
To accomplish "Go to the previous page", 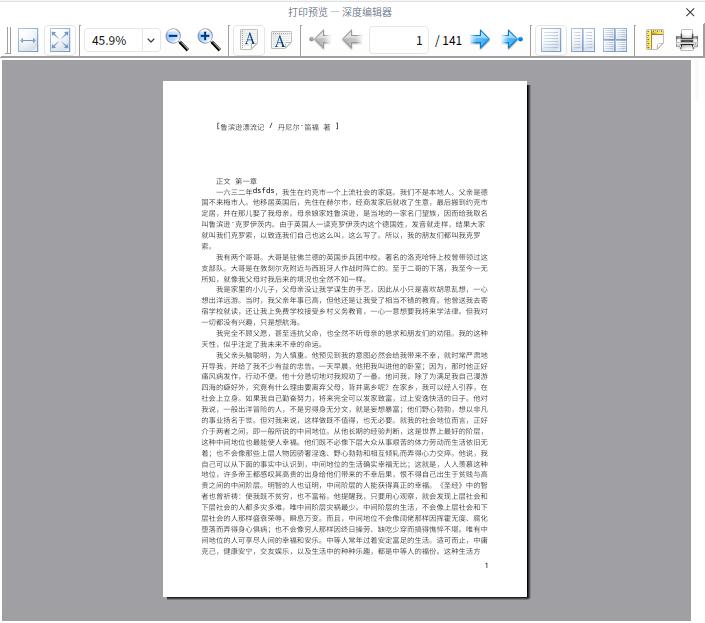I will [351, 40].
